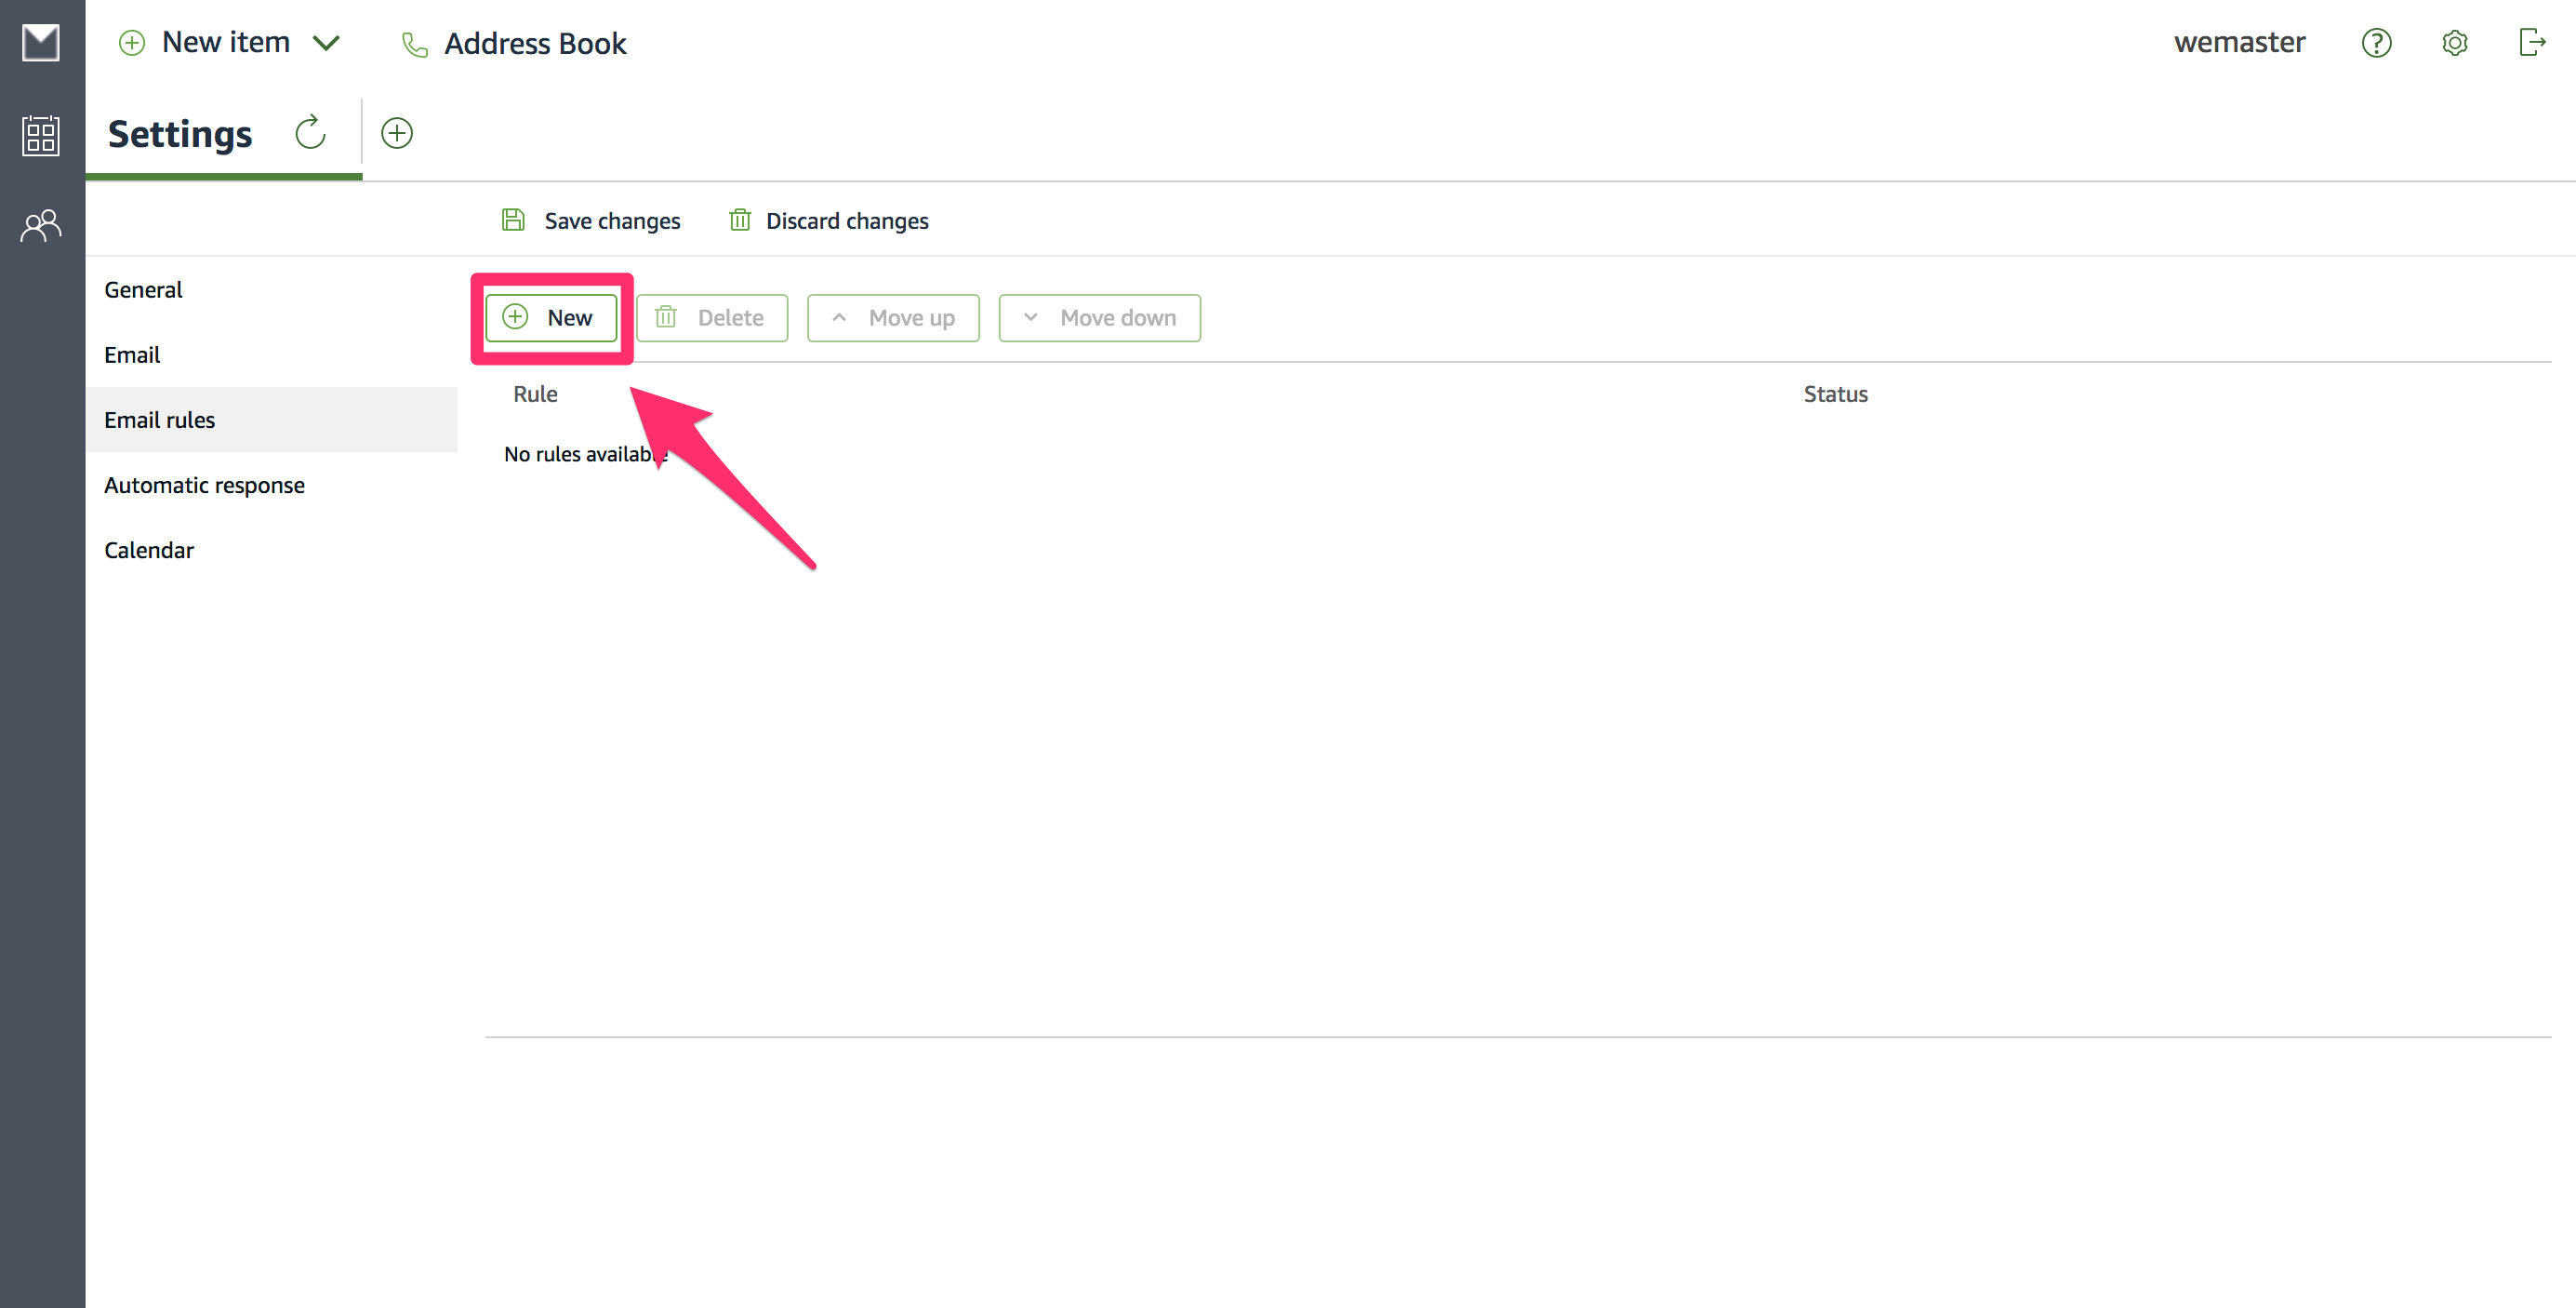Click the logout icon at top right
This screenshot has width=2576, height=1308.
pos(2531,43)
